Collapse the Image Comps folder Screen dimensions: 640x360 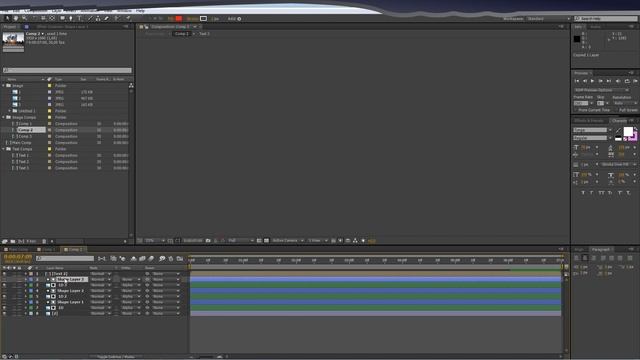click(x=4, y=117)
